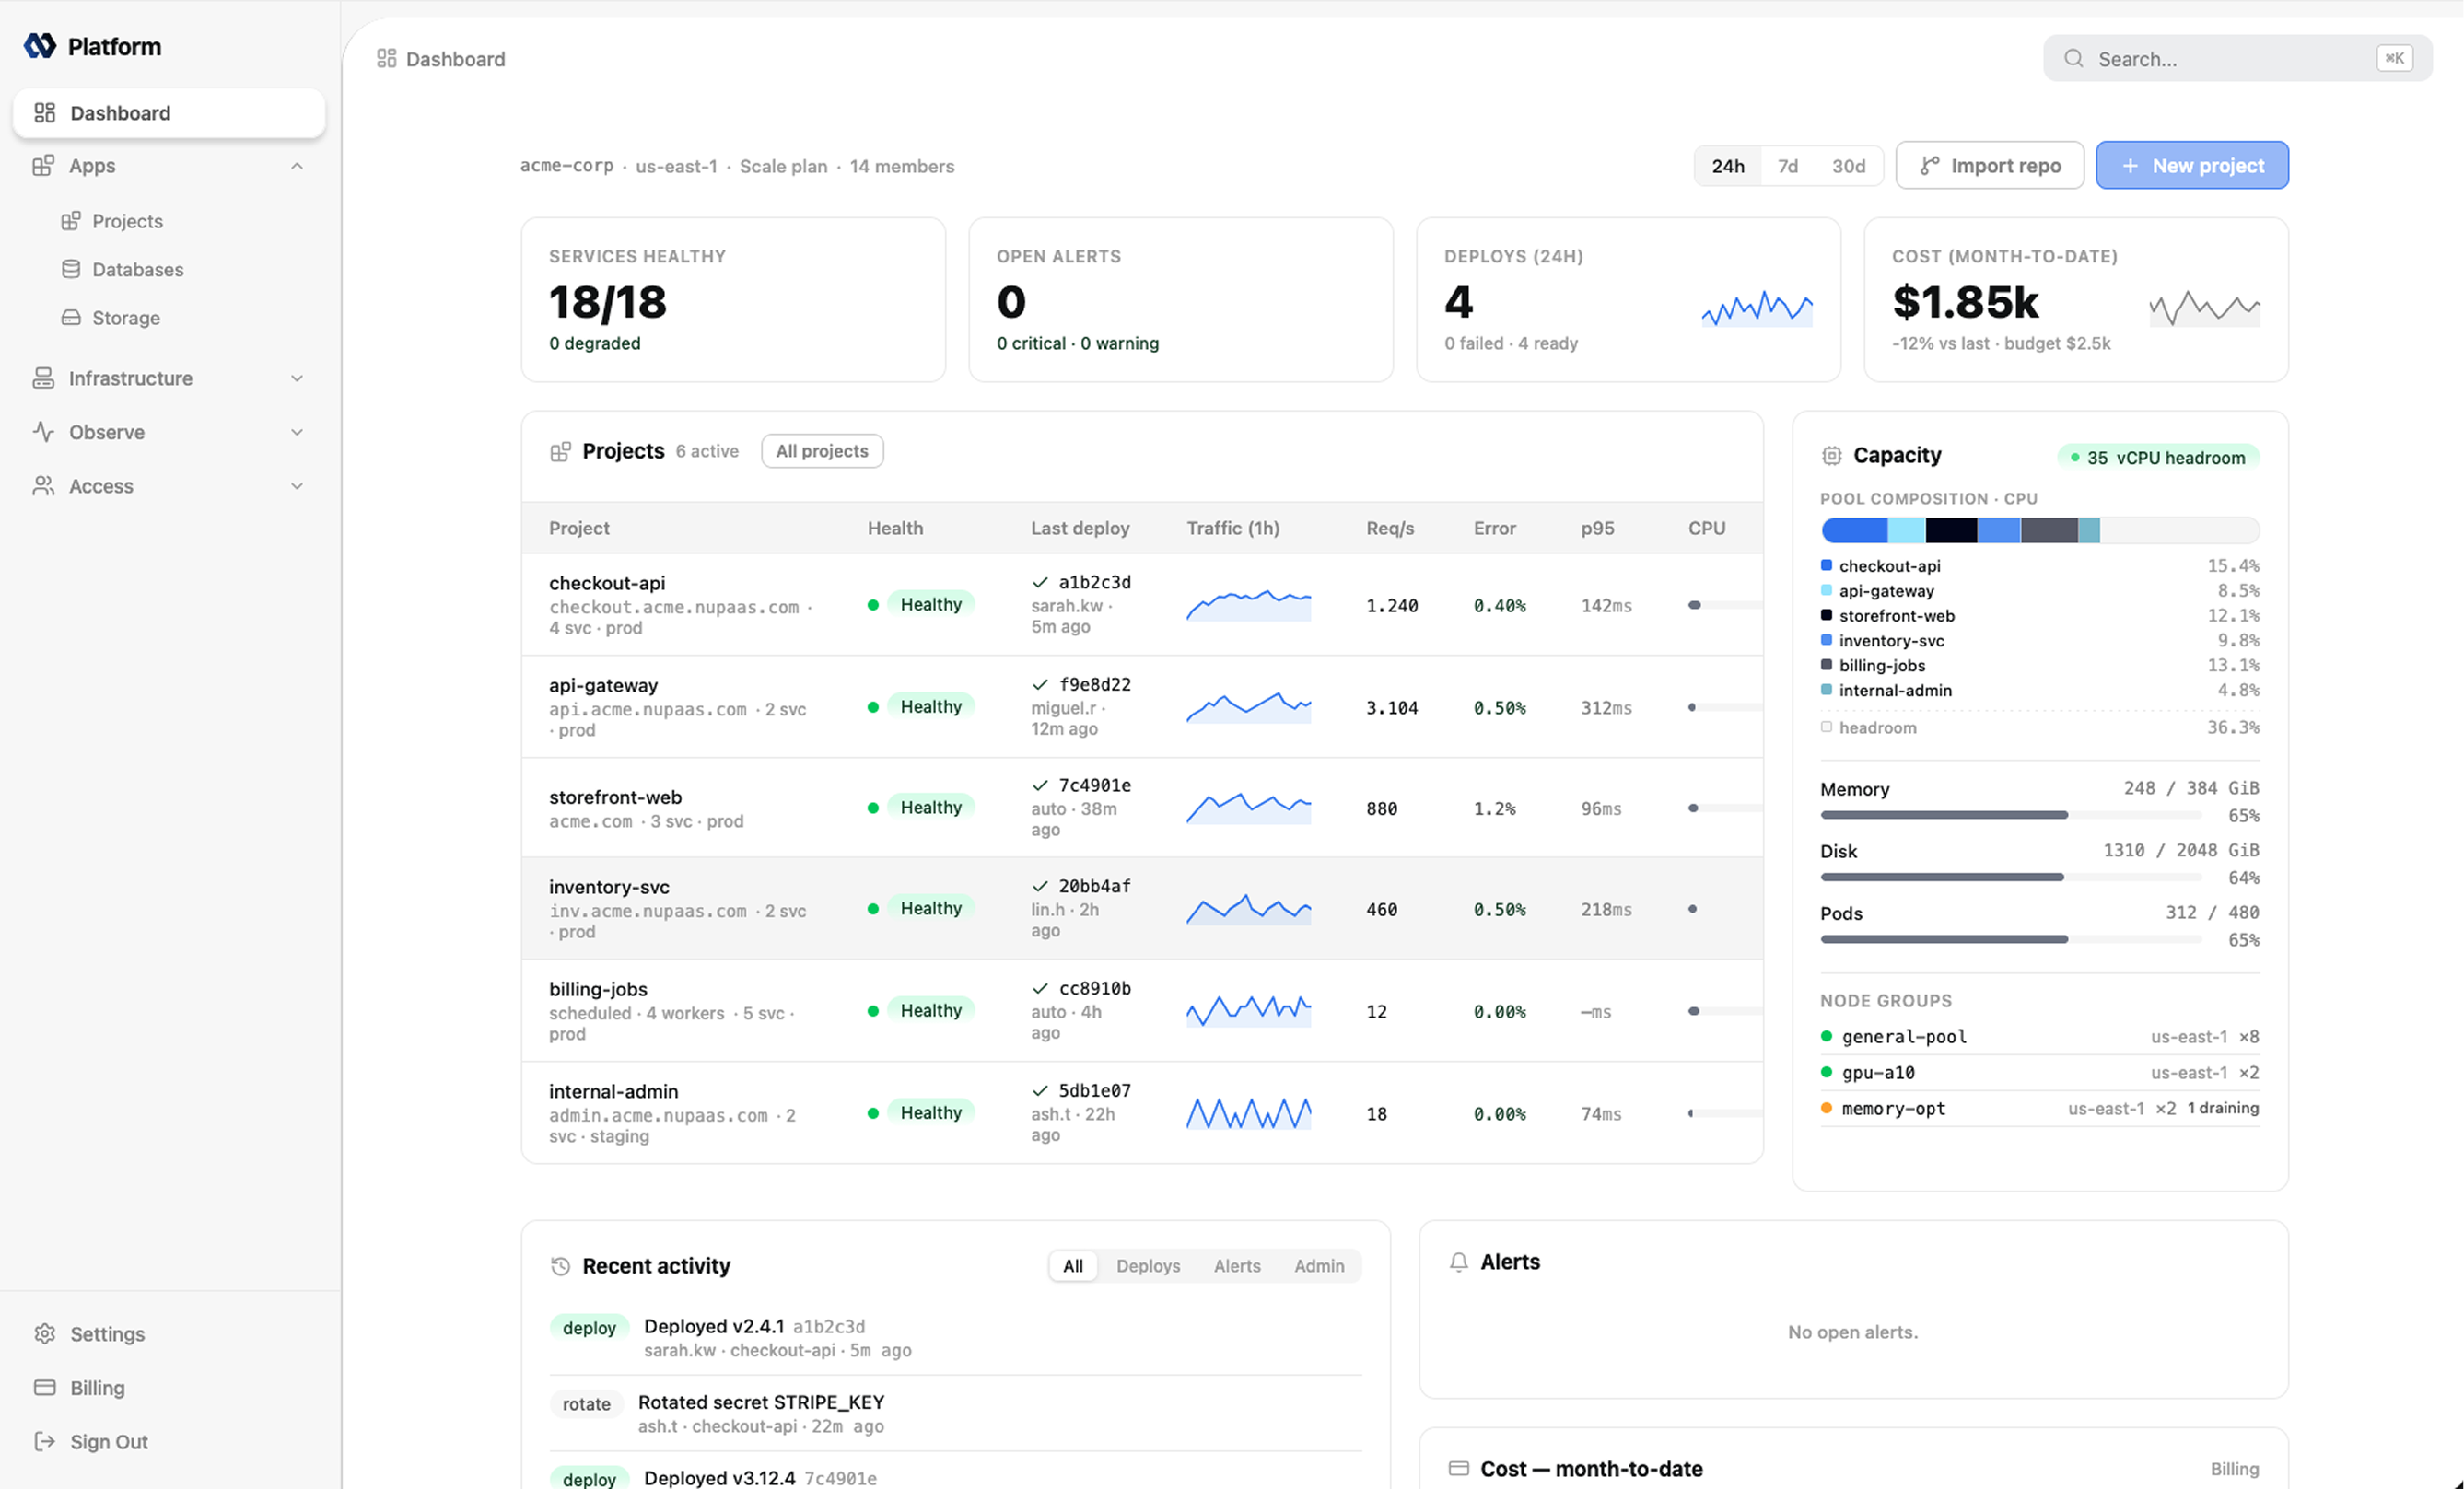
Task: Click the Capacity chip icon
Action: [x=1831, y=456]
